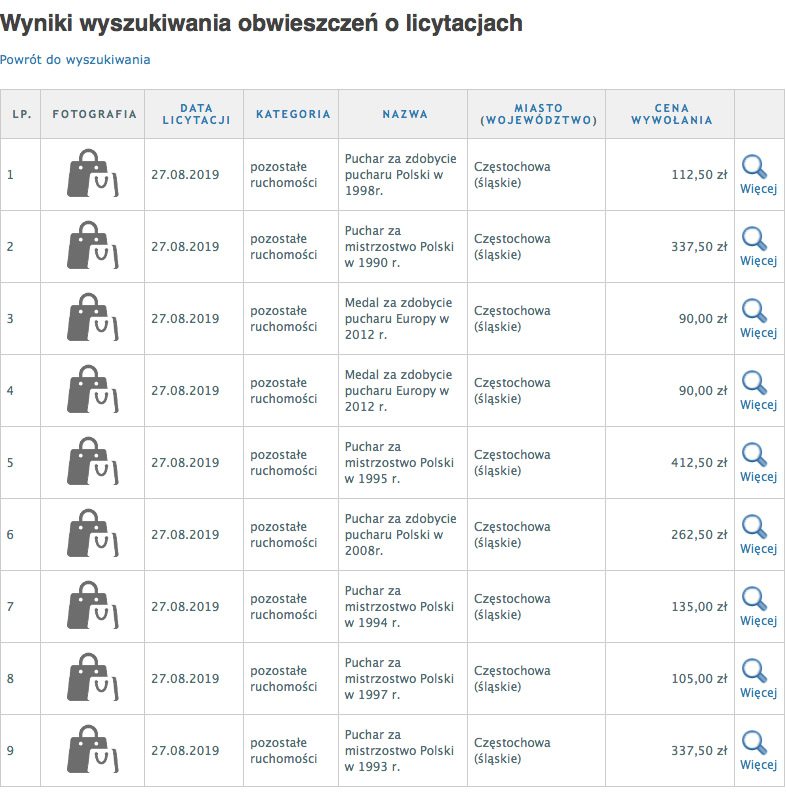Click magnifier icon in row 9
The height and width of the screenshot is (803, 786).
[x=755, y=743]
